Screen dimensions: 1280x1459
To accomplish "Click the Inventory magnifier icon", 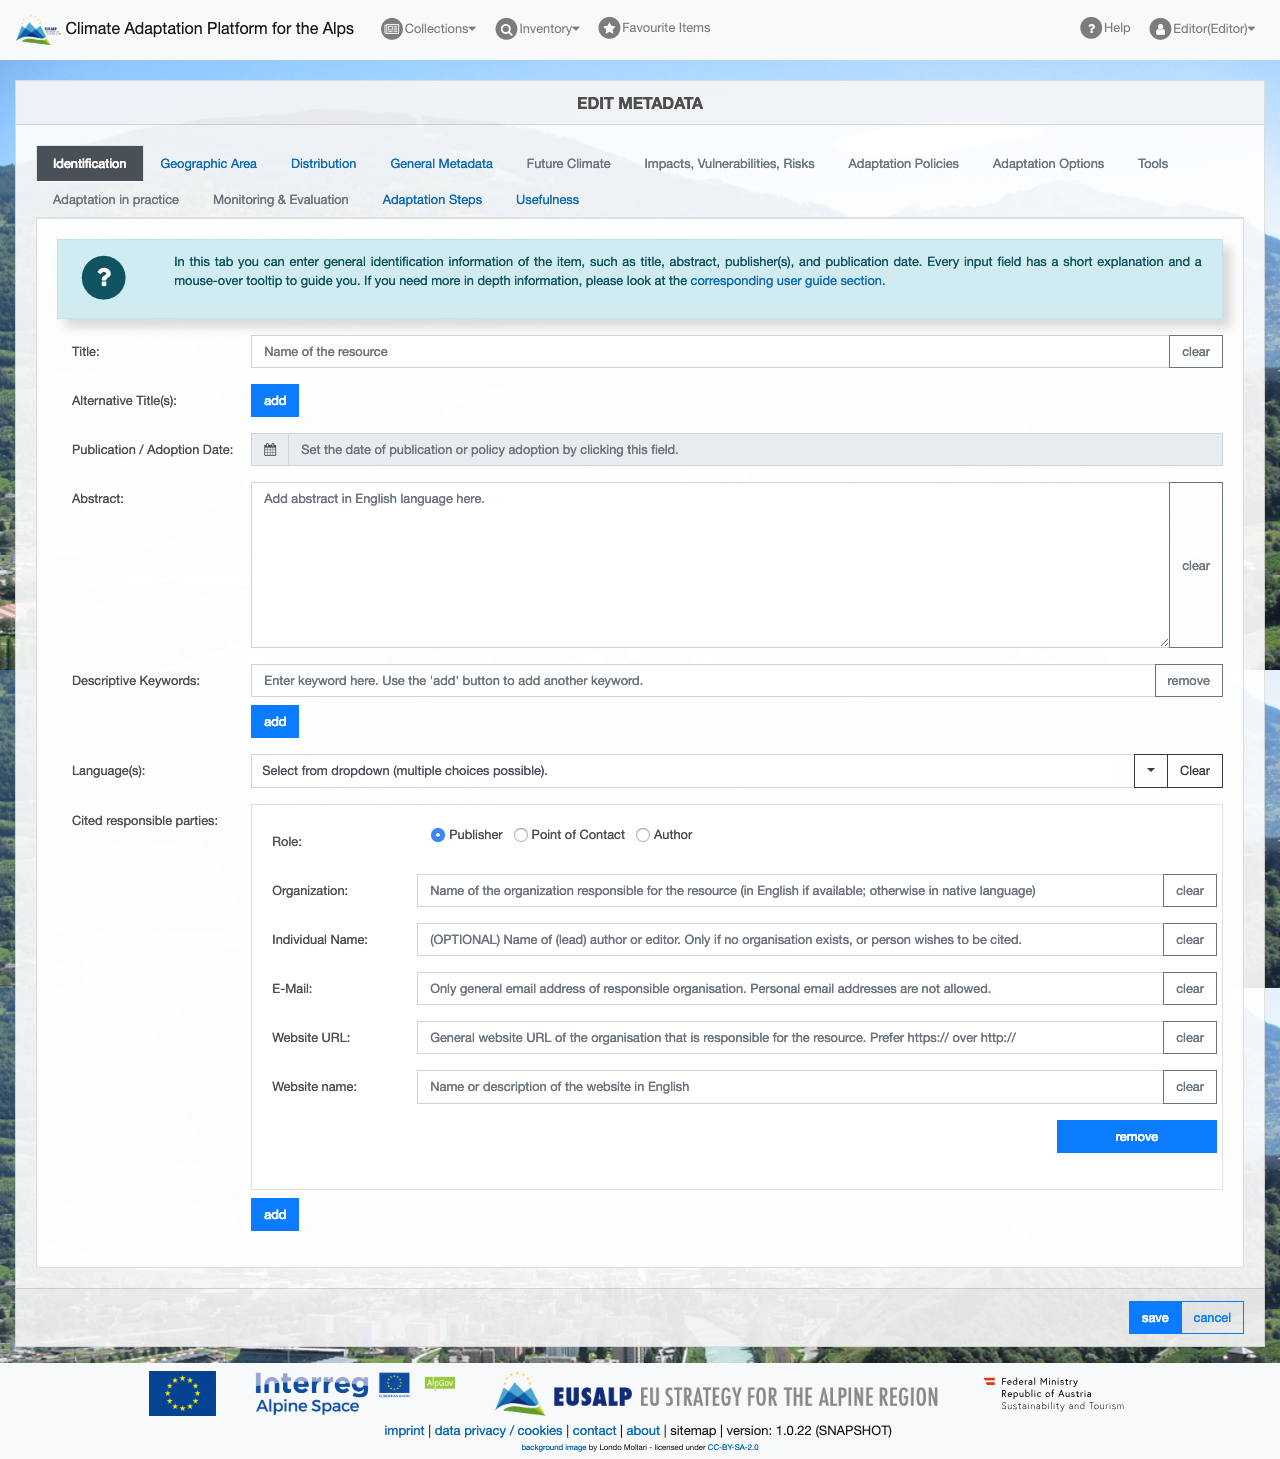I will [506, 29].
